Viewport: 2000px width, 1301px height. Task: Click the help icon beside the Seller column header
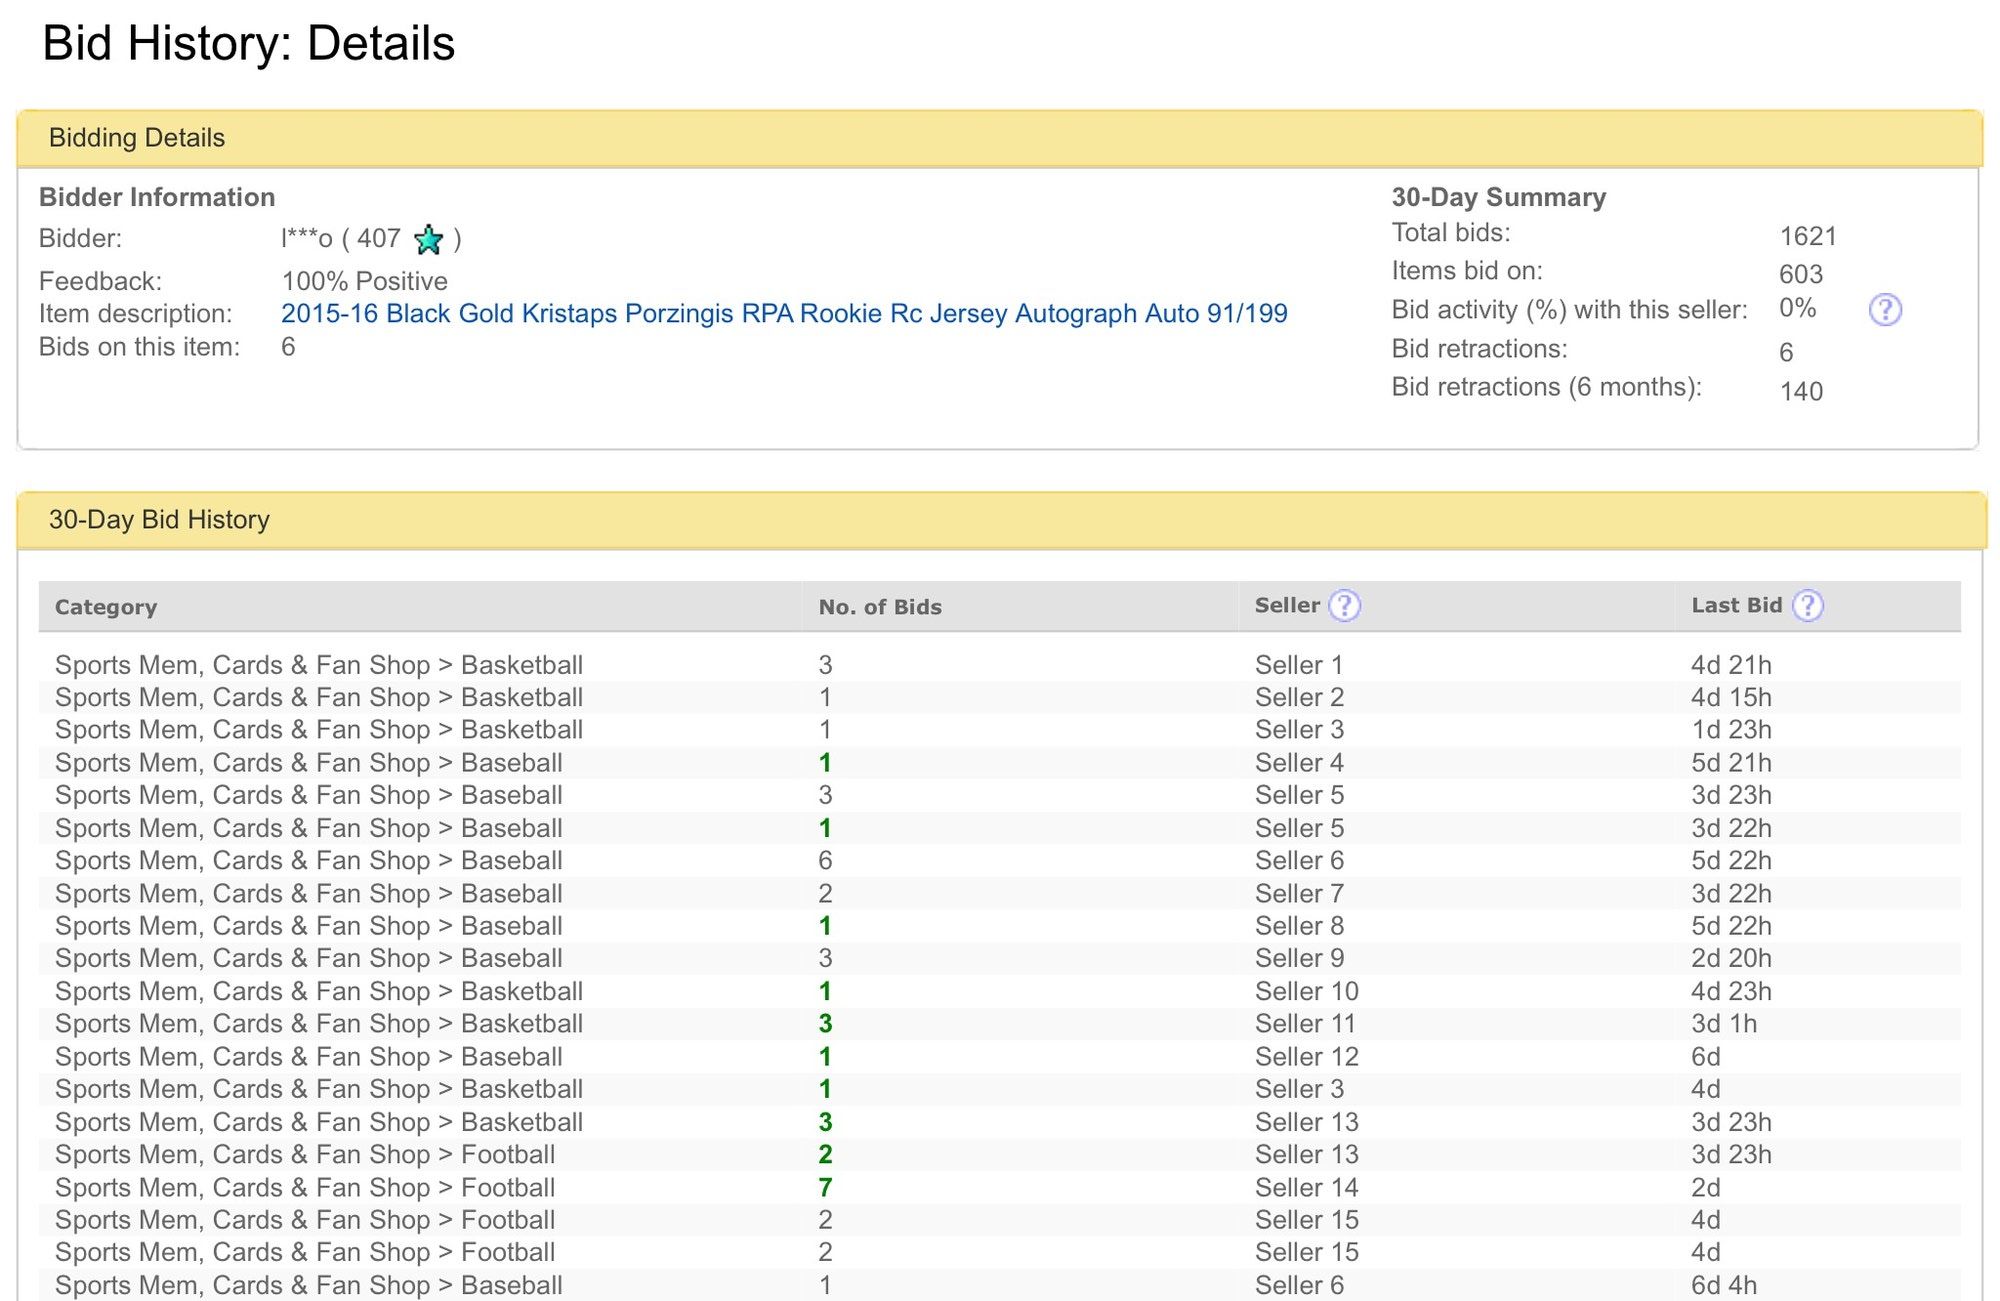[1344, 606]
